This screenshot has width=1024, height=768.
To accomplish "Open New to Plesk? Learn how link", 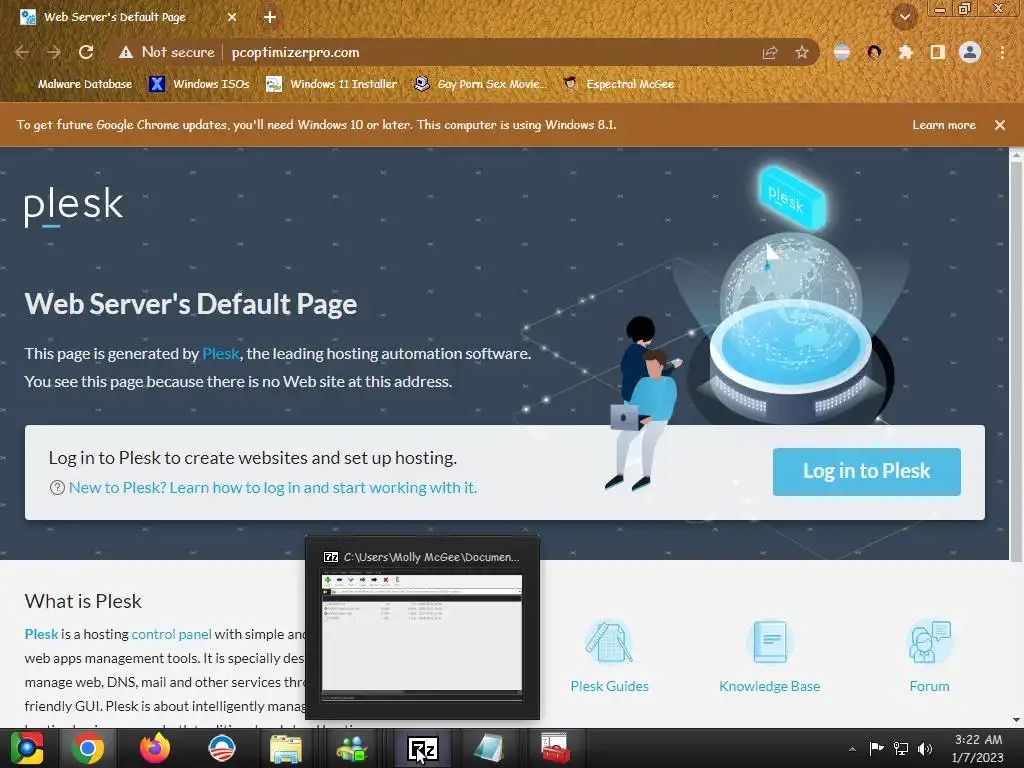I will tap(273, 488).
